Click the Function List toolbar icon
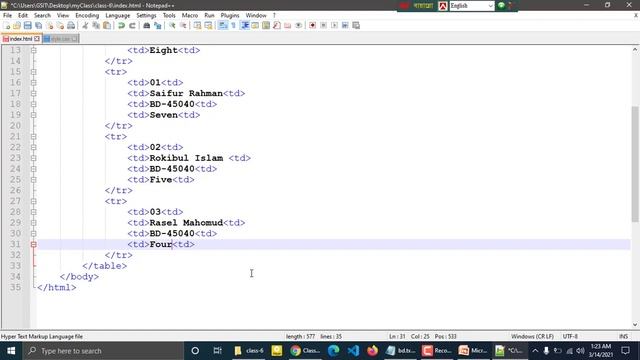This screenshot has width=640, height=360. (277, 25)
